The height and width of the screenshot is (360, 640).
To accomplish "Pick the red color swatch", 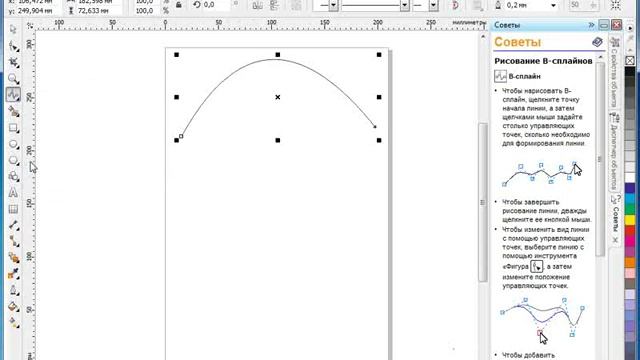I will pos(630,230).
